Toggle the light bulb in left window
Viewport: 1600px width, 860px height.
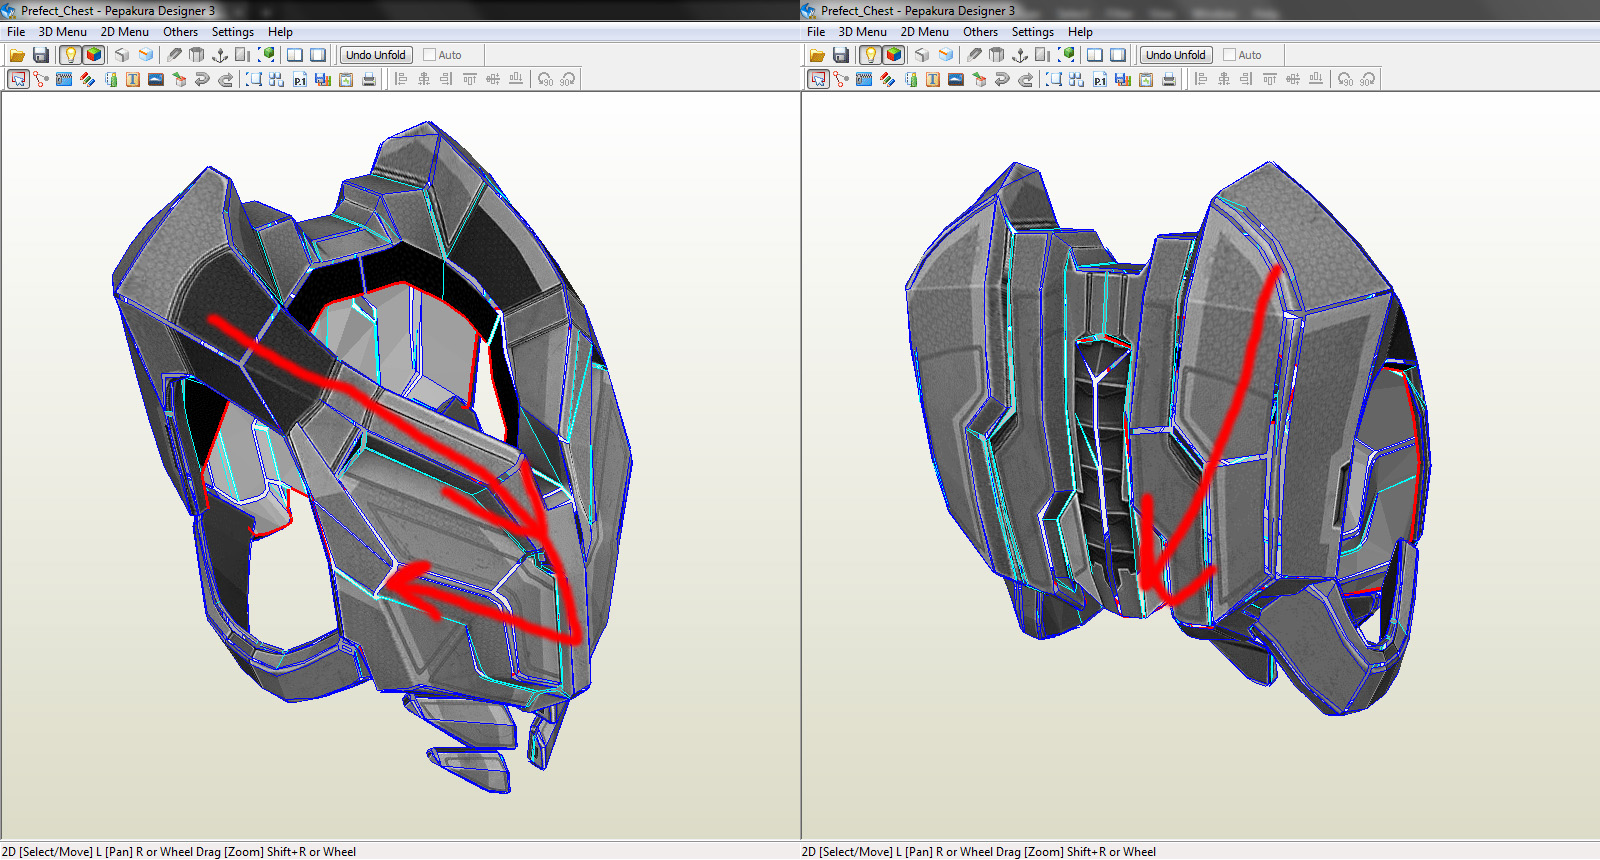[70, 55]
